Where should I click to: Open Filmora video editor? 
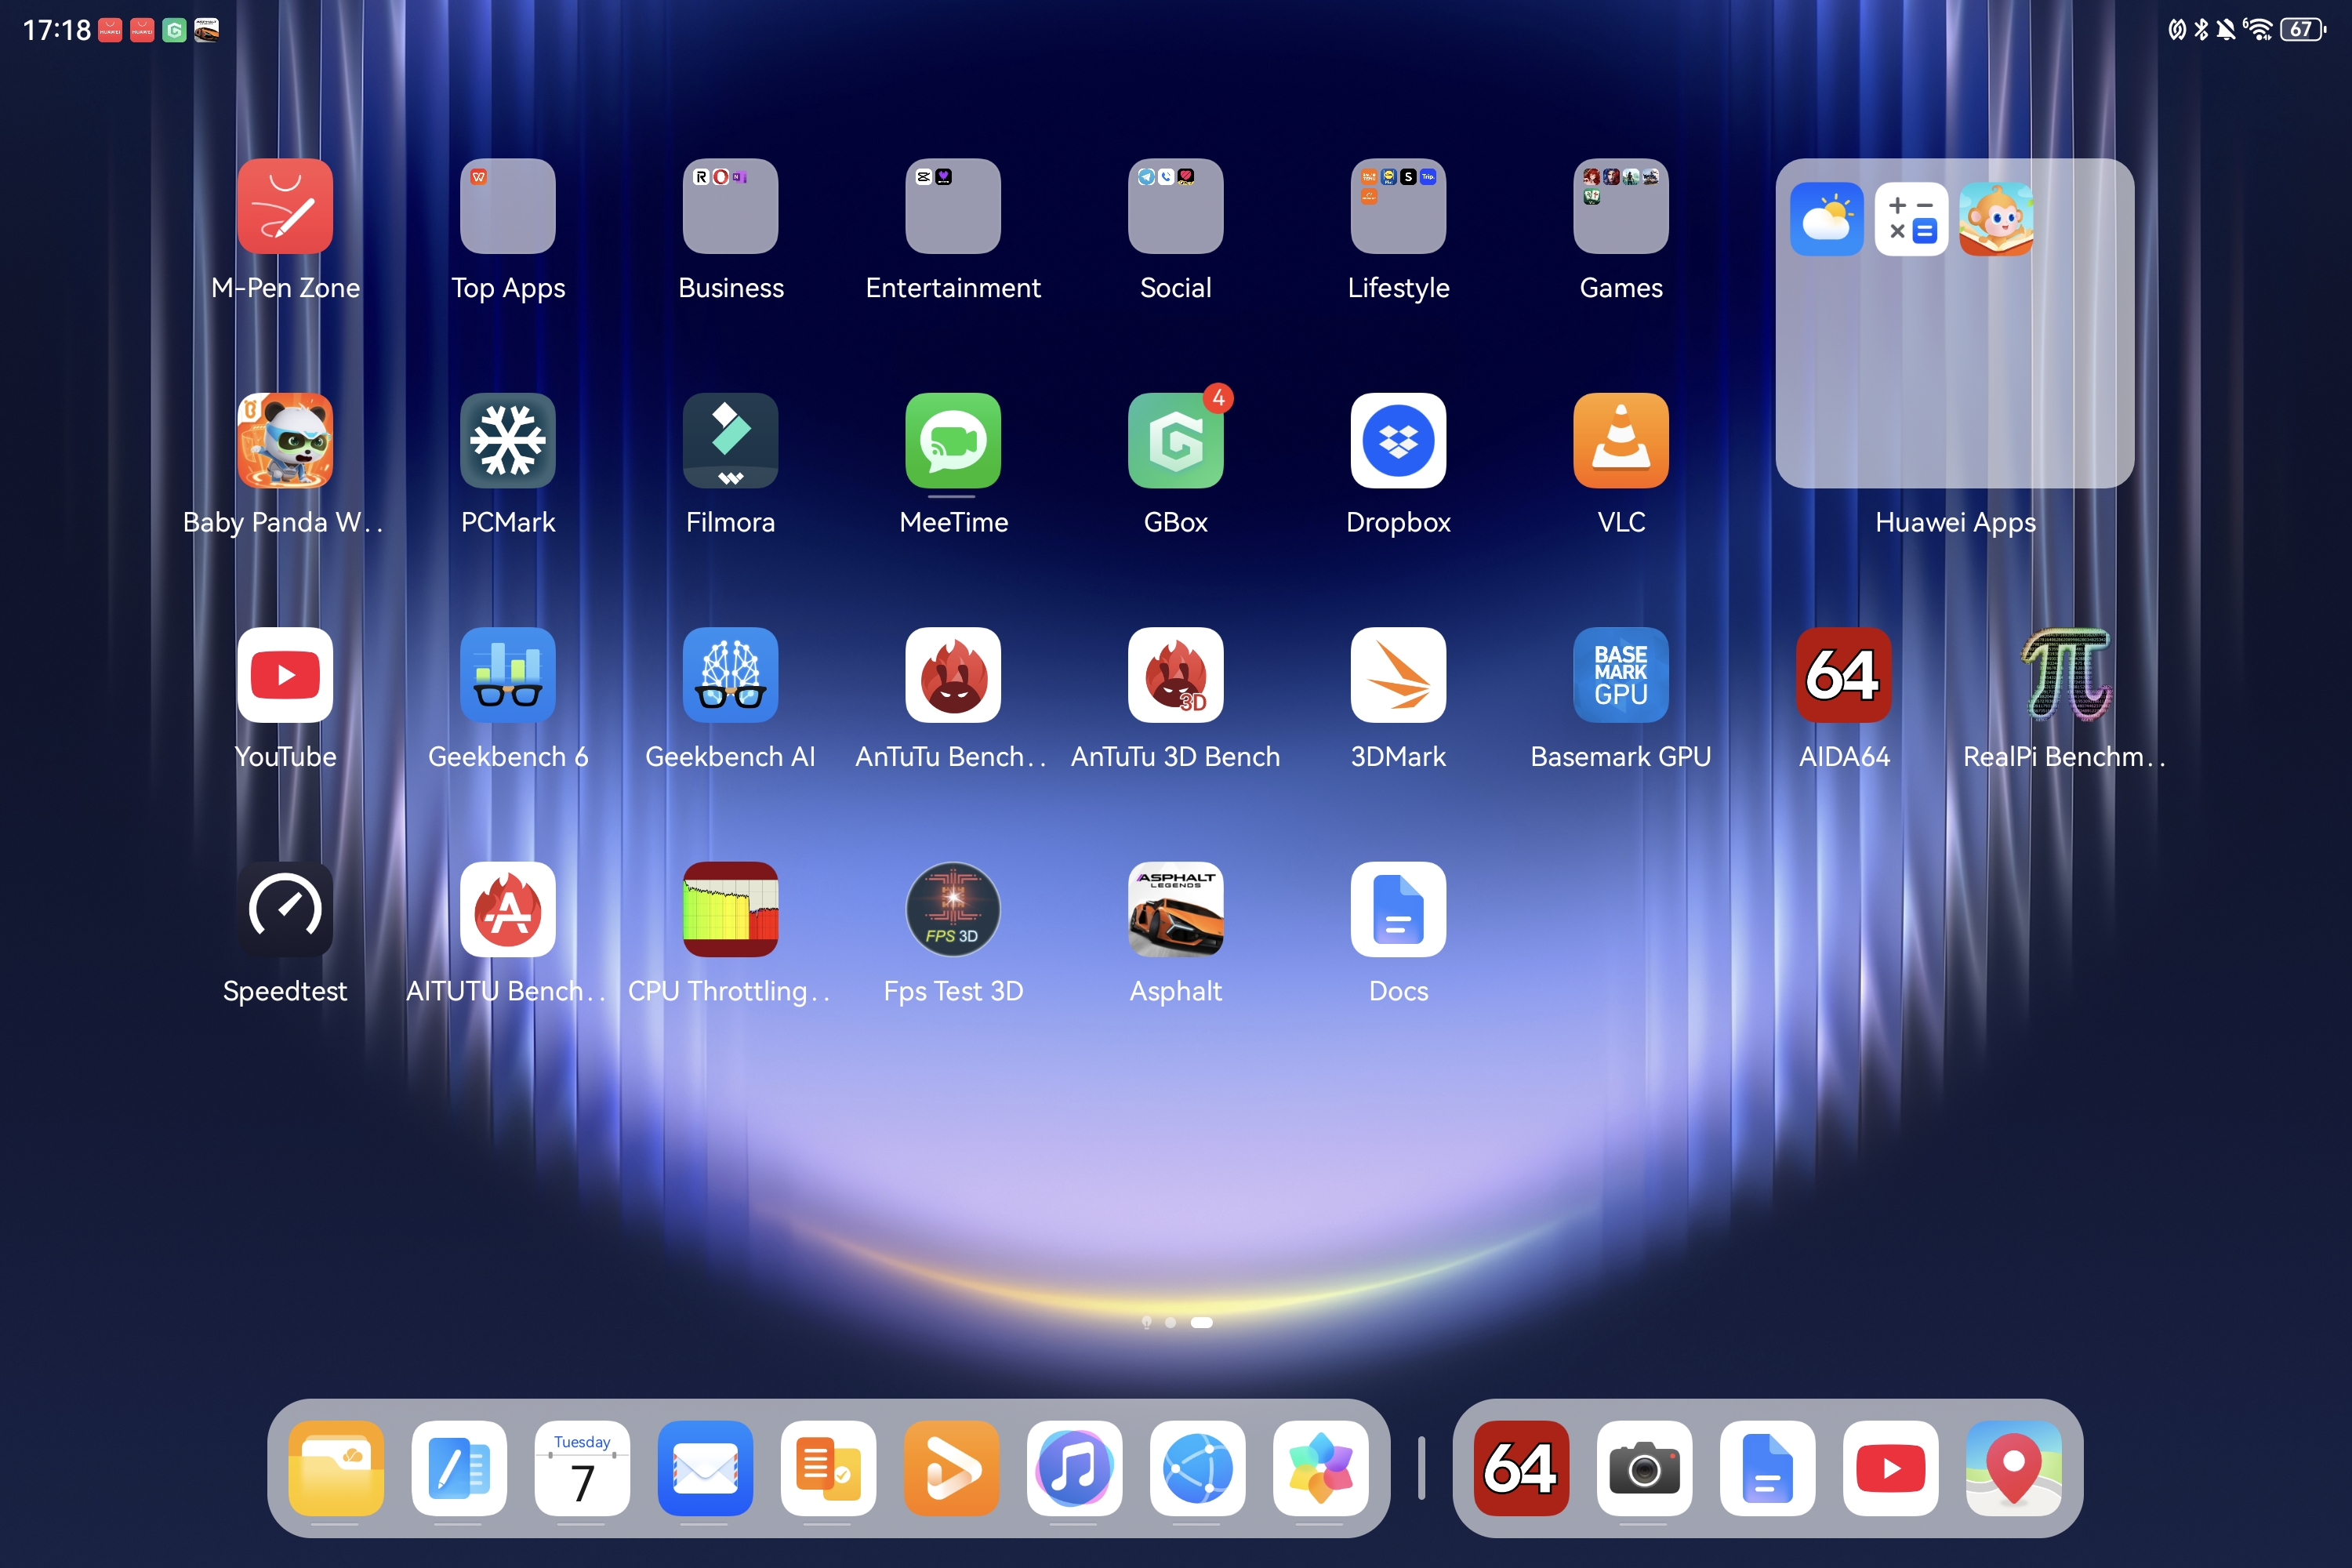[x=731, y=441]
